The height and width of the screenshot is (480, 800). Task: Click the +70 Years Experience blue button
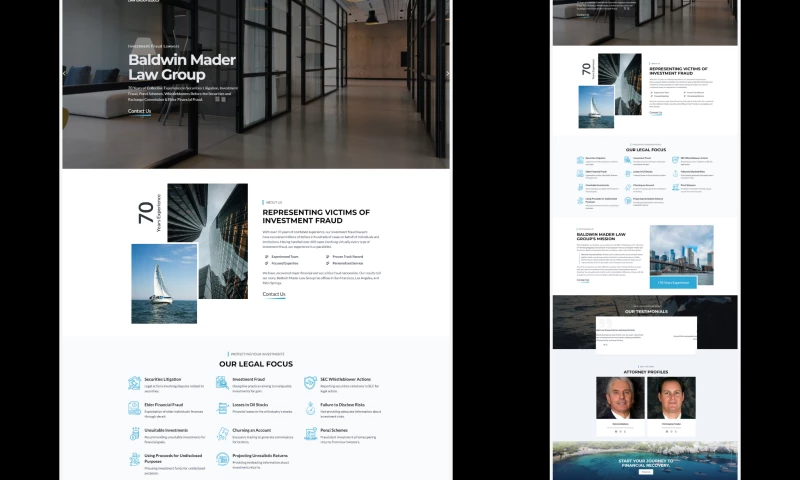click(x=673, y=283)
